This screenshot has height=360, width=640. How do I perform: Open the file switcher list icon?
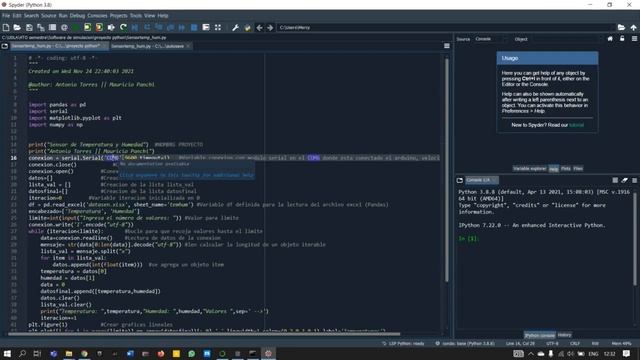tap(52, 27)
